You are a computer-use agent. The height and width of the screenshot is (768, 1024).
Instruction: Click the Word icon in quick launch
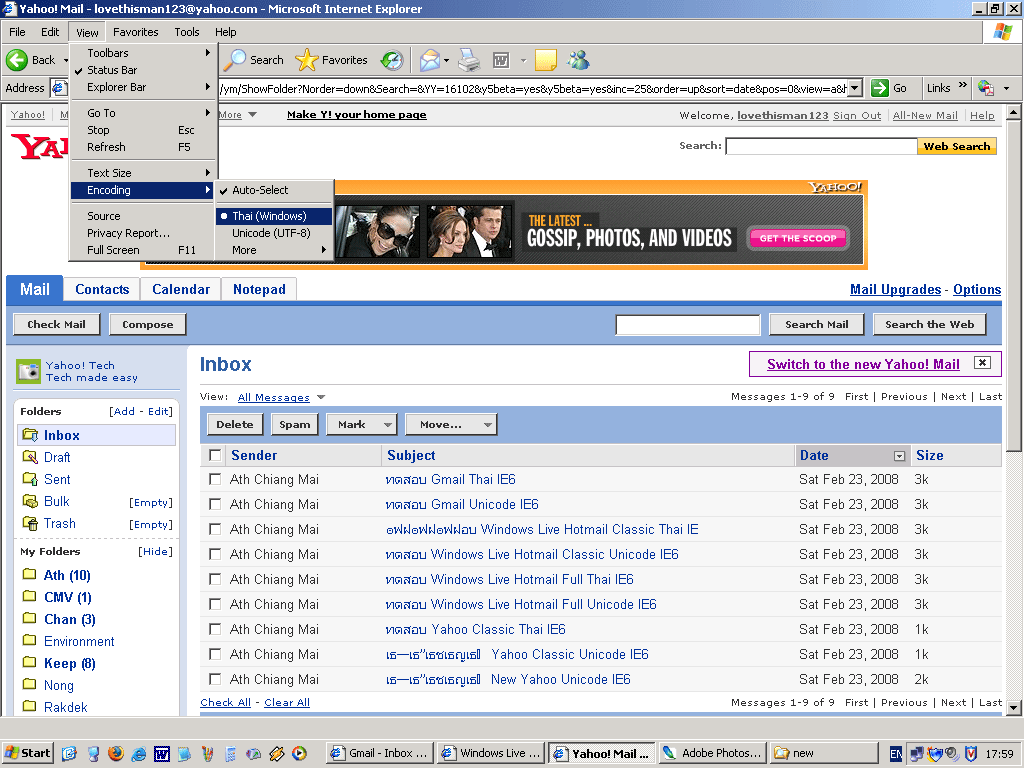click(x=161, y=754)
